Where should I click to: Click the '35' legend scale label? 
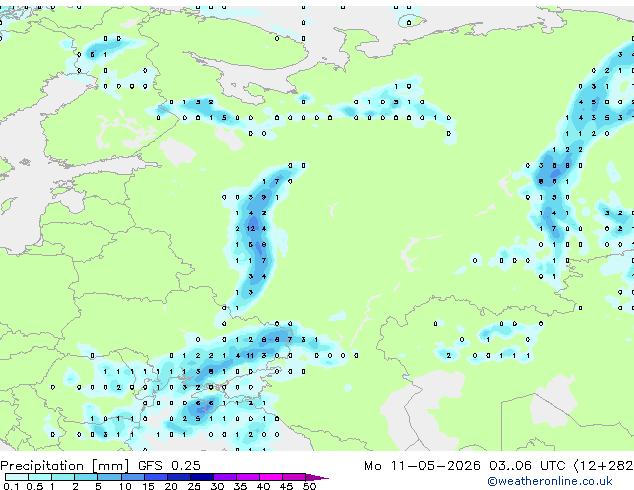pyautogui.click(x=241, y=486)
